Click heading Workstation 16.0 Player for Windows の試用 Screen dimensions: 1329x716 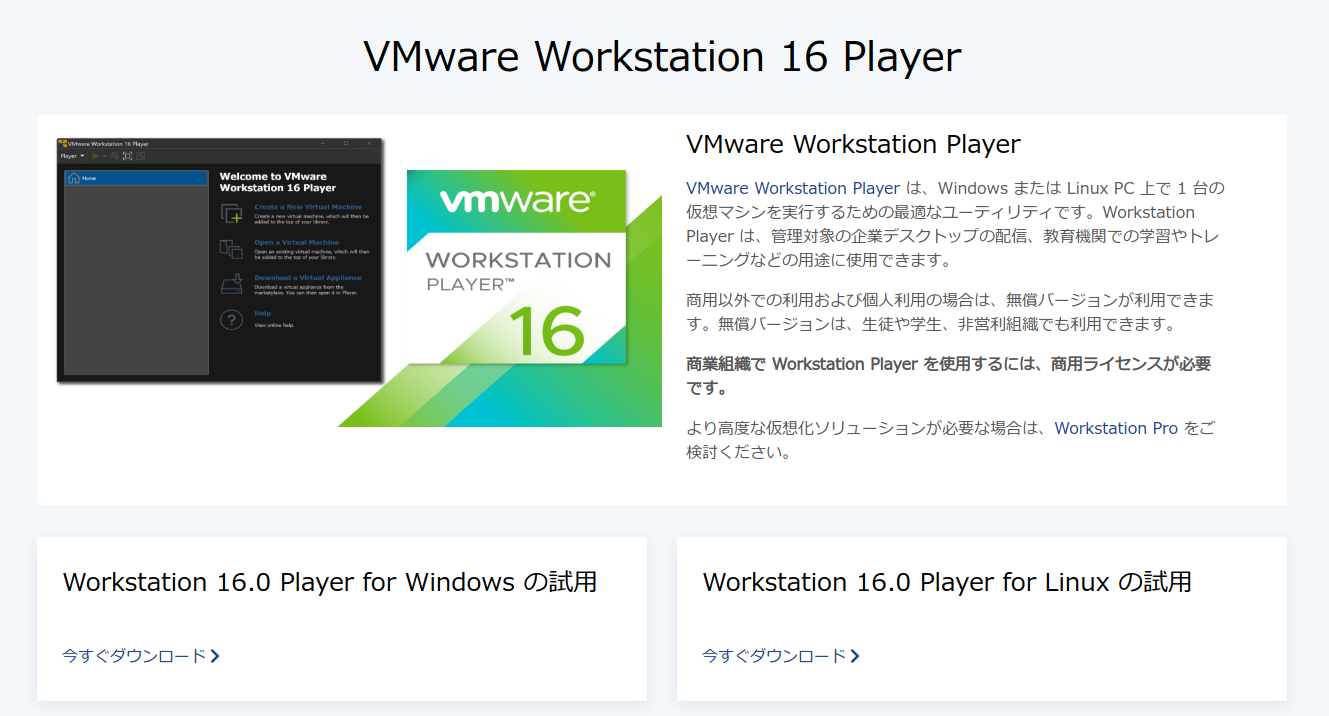tap(330, 582)
